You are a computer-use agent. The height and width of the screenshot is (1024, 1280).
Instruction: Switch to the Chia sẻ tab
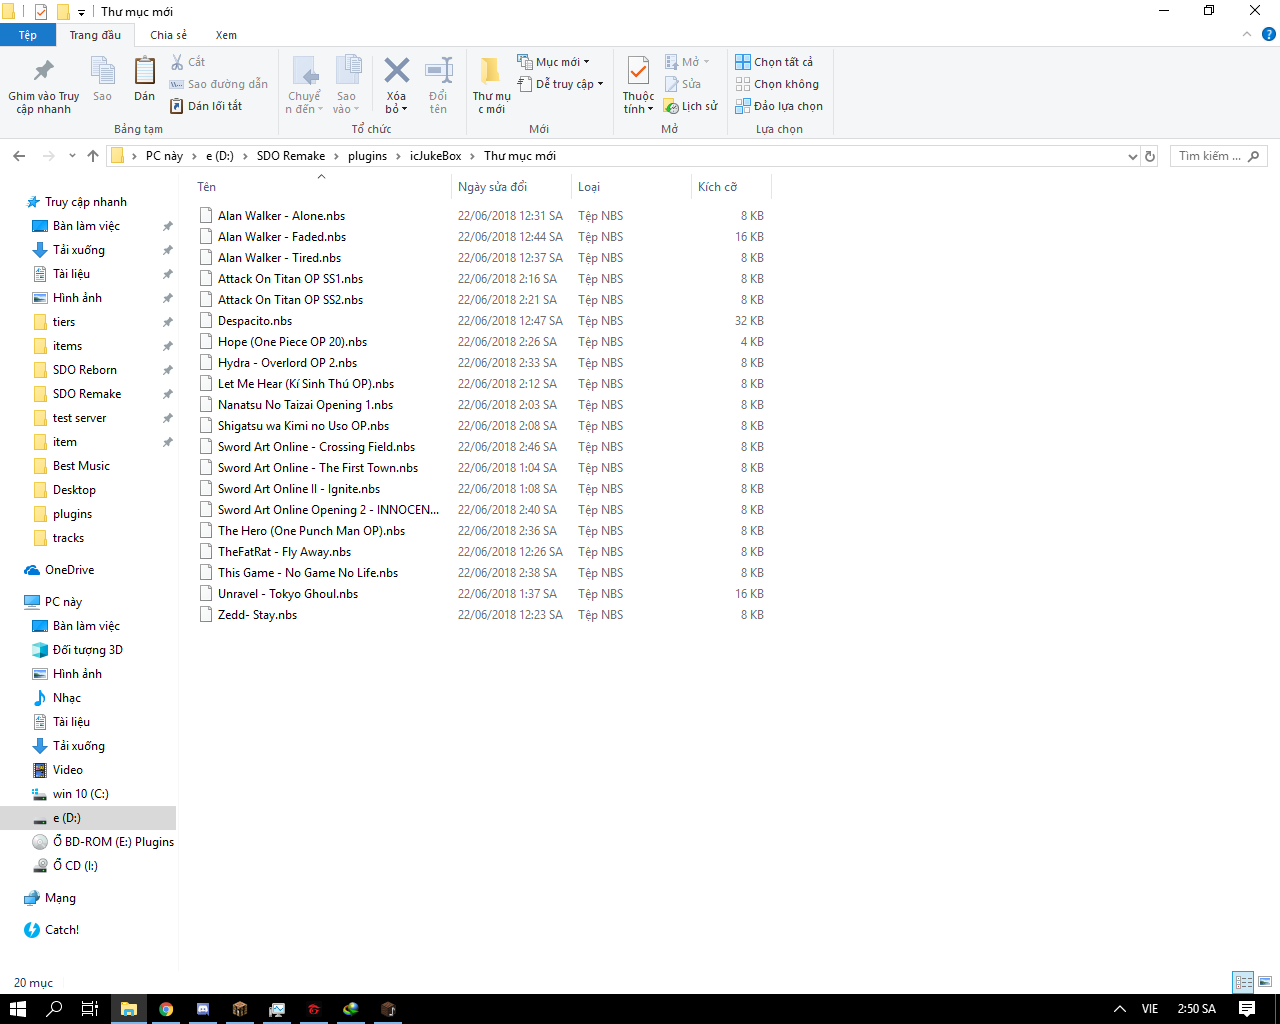(x=168, y=35)
